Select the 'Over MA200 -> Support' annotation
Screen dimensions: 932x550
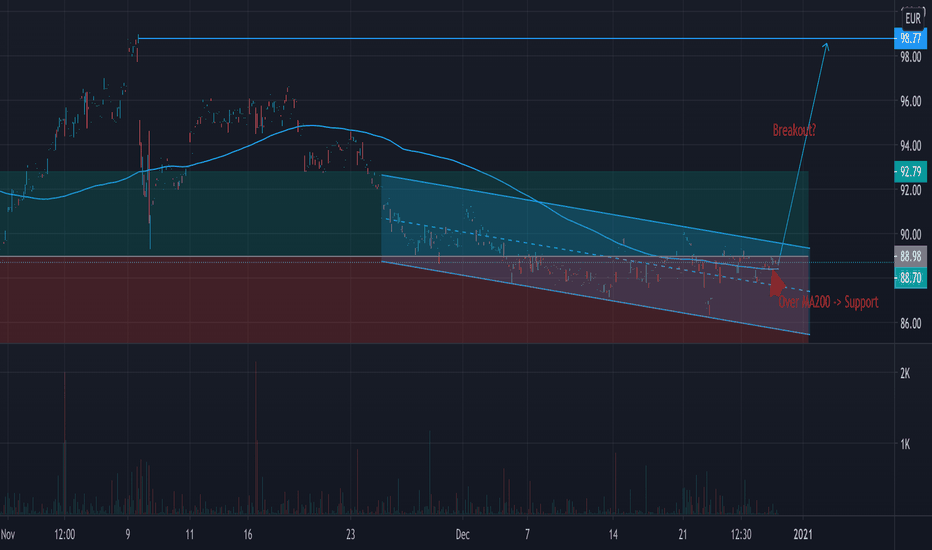point(828,302)
